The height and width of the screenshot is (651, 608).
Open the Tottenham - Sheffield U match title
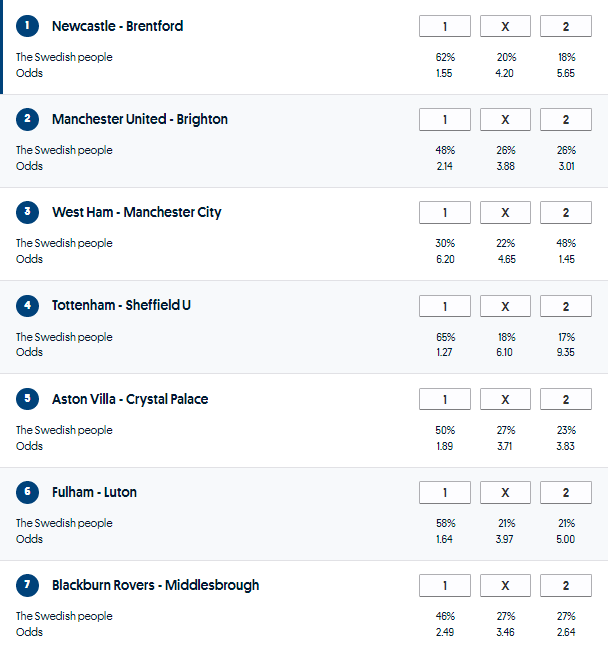[x=121, y=305]
